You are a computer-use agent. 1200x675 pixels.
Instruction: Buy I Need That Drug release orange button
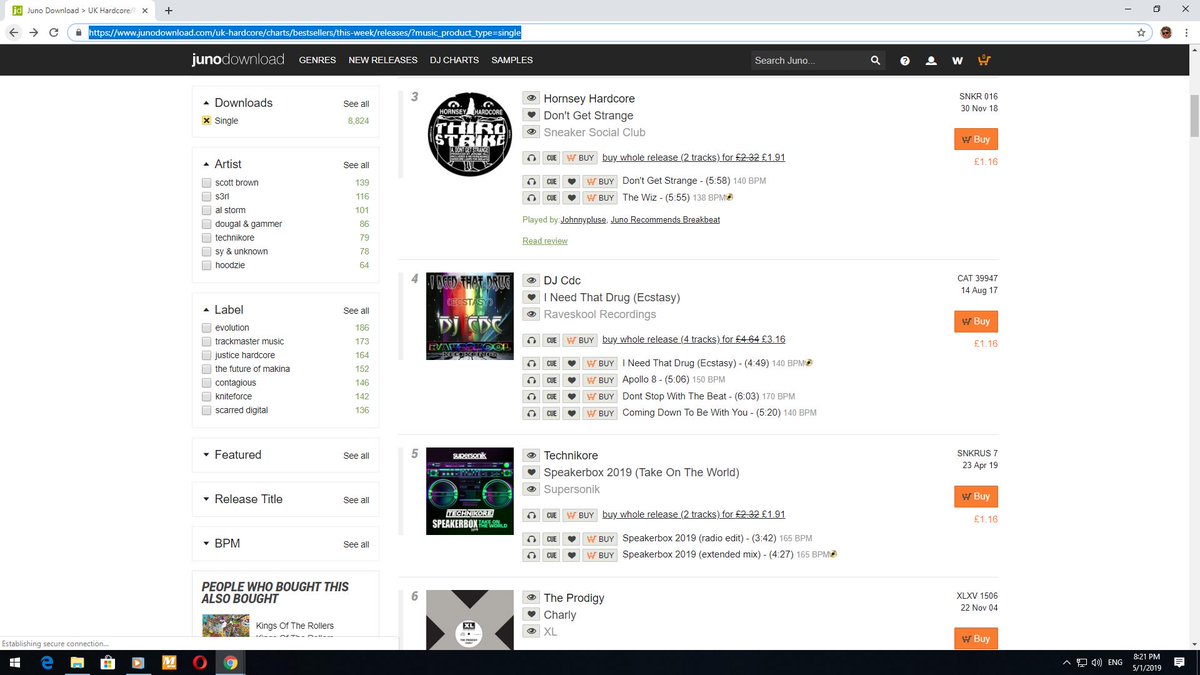[x=976, y=322]
